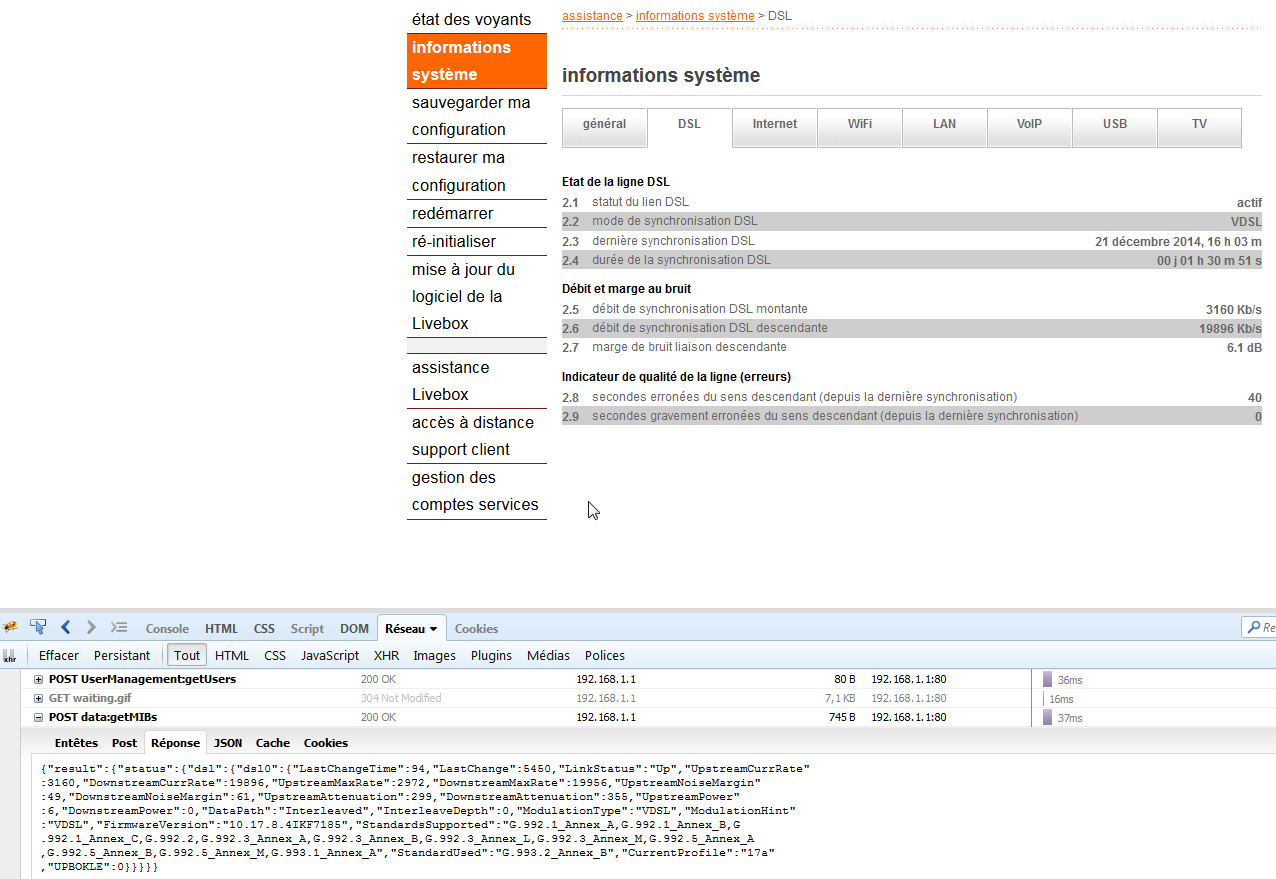Viewport: 1276px width, 879px height.
Task: Click the magnifier search icon in Firebug
Action: pyautogui.click(x=1252, y=627)
